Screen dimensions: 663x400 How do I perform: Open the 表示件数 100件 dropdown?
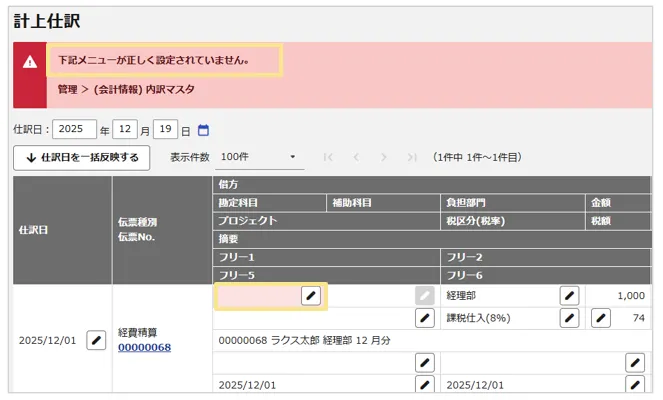tap(258, 158)
